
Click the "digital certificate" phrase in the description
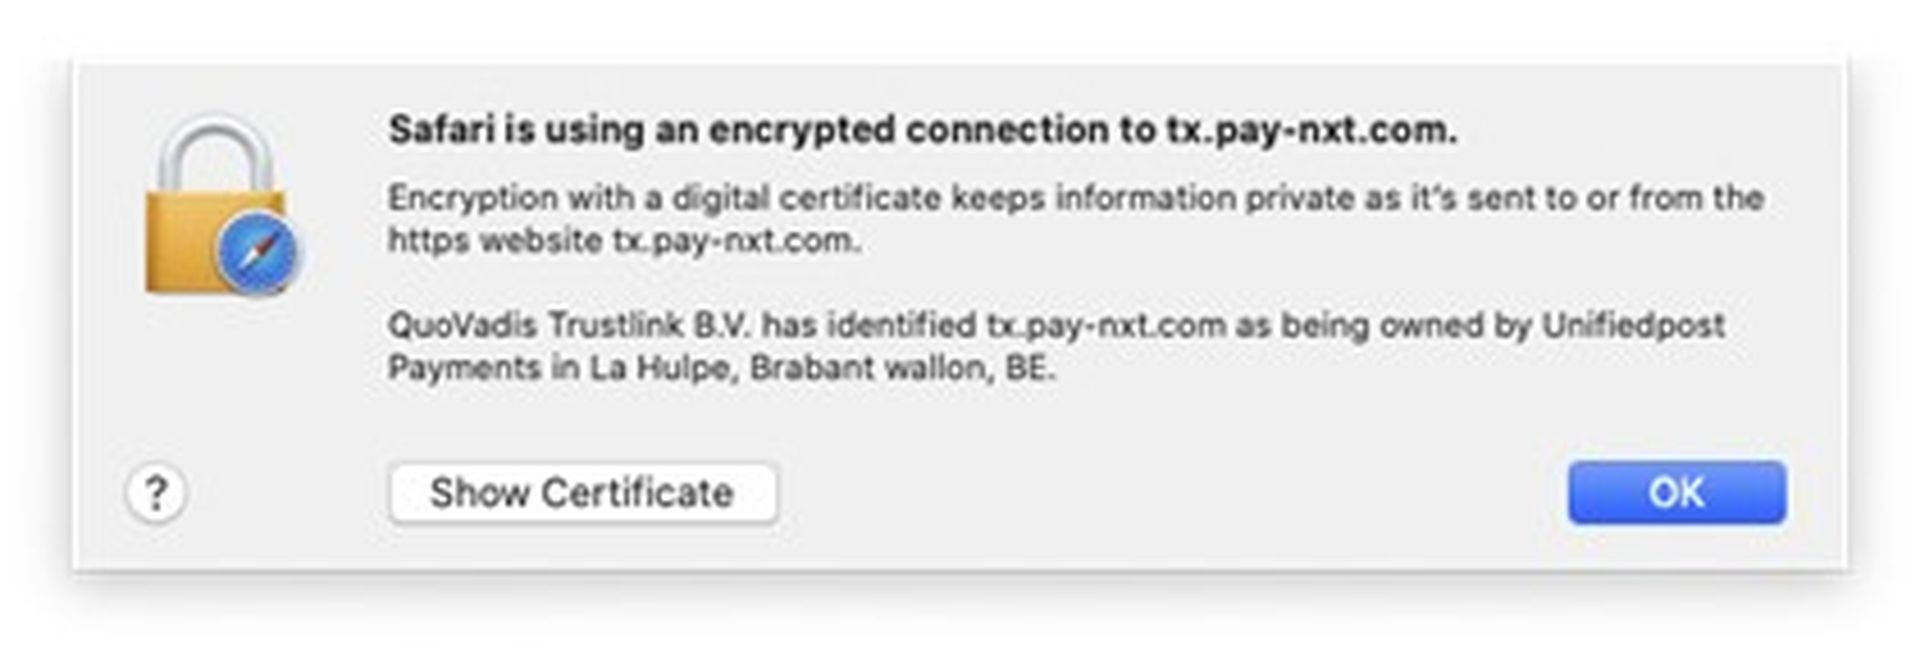[806, 198]
